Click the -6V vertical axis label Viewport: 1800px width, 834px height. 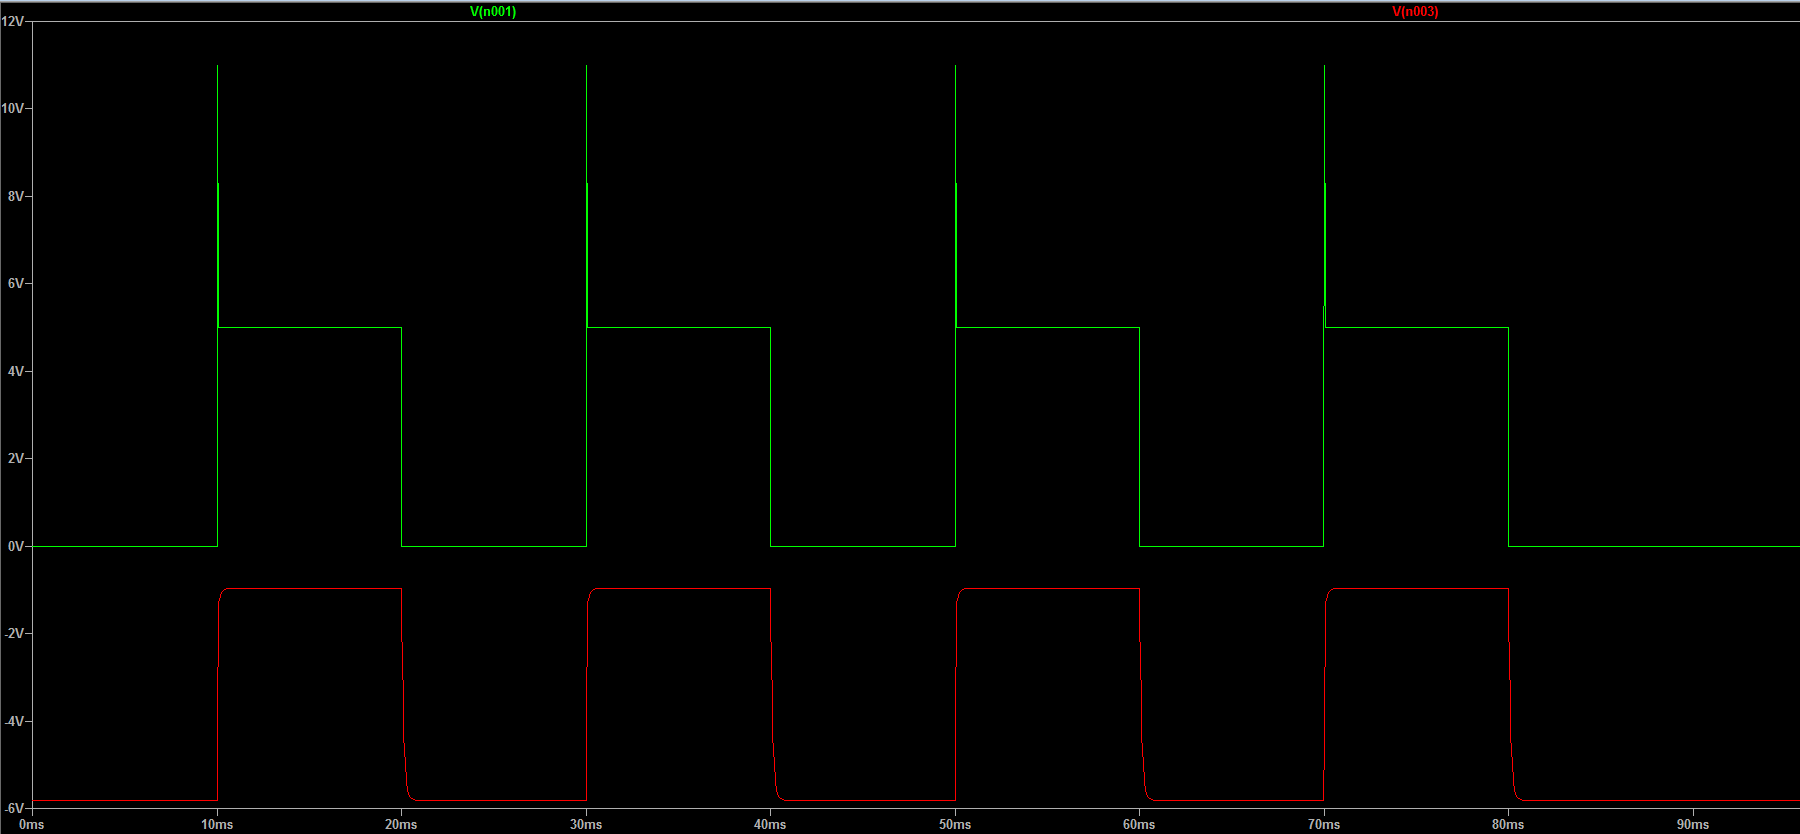pos(14,808)
